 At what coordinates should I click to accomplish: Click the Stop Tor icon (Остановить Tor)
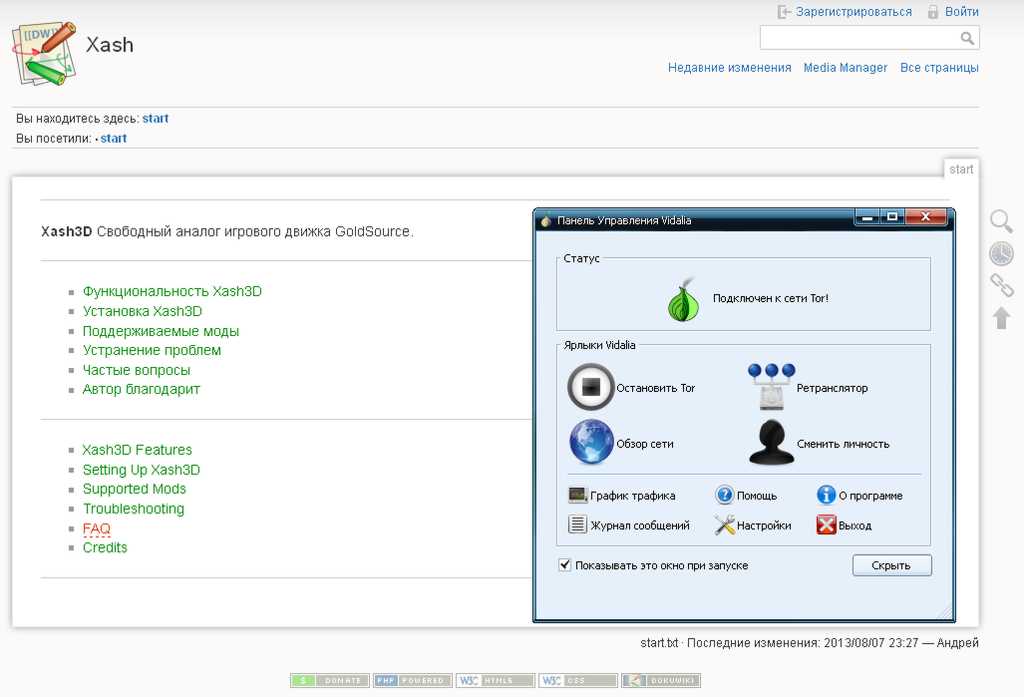point(591,387)
